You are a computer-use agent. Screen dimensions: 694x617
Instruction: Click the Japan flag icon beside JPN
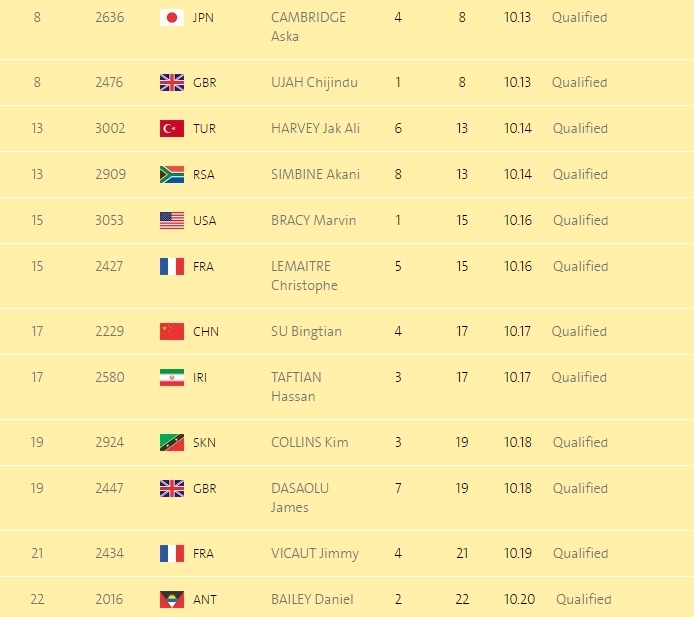coord(172,17)
